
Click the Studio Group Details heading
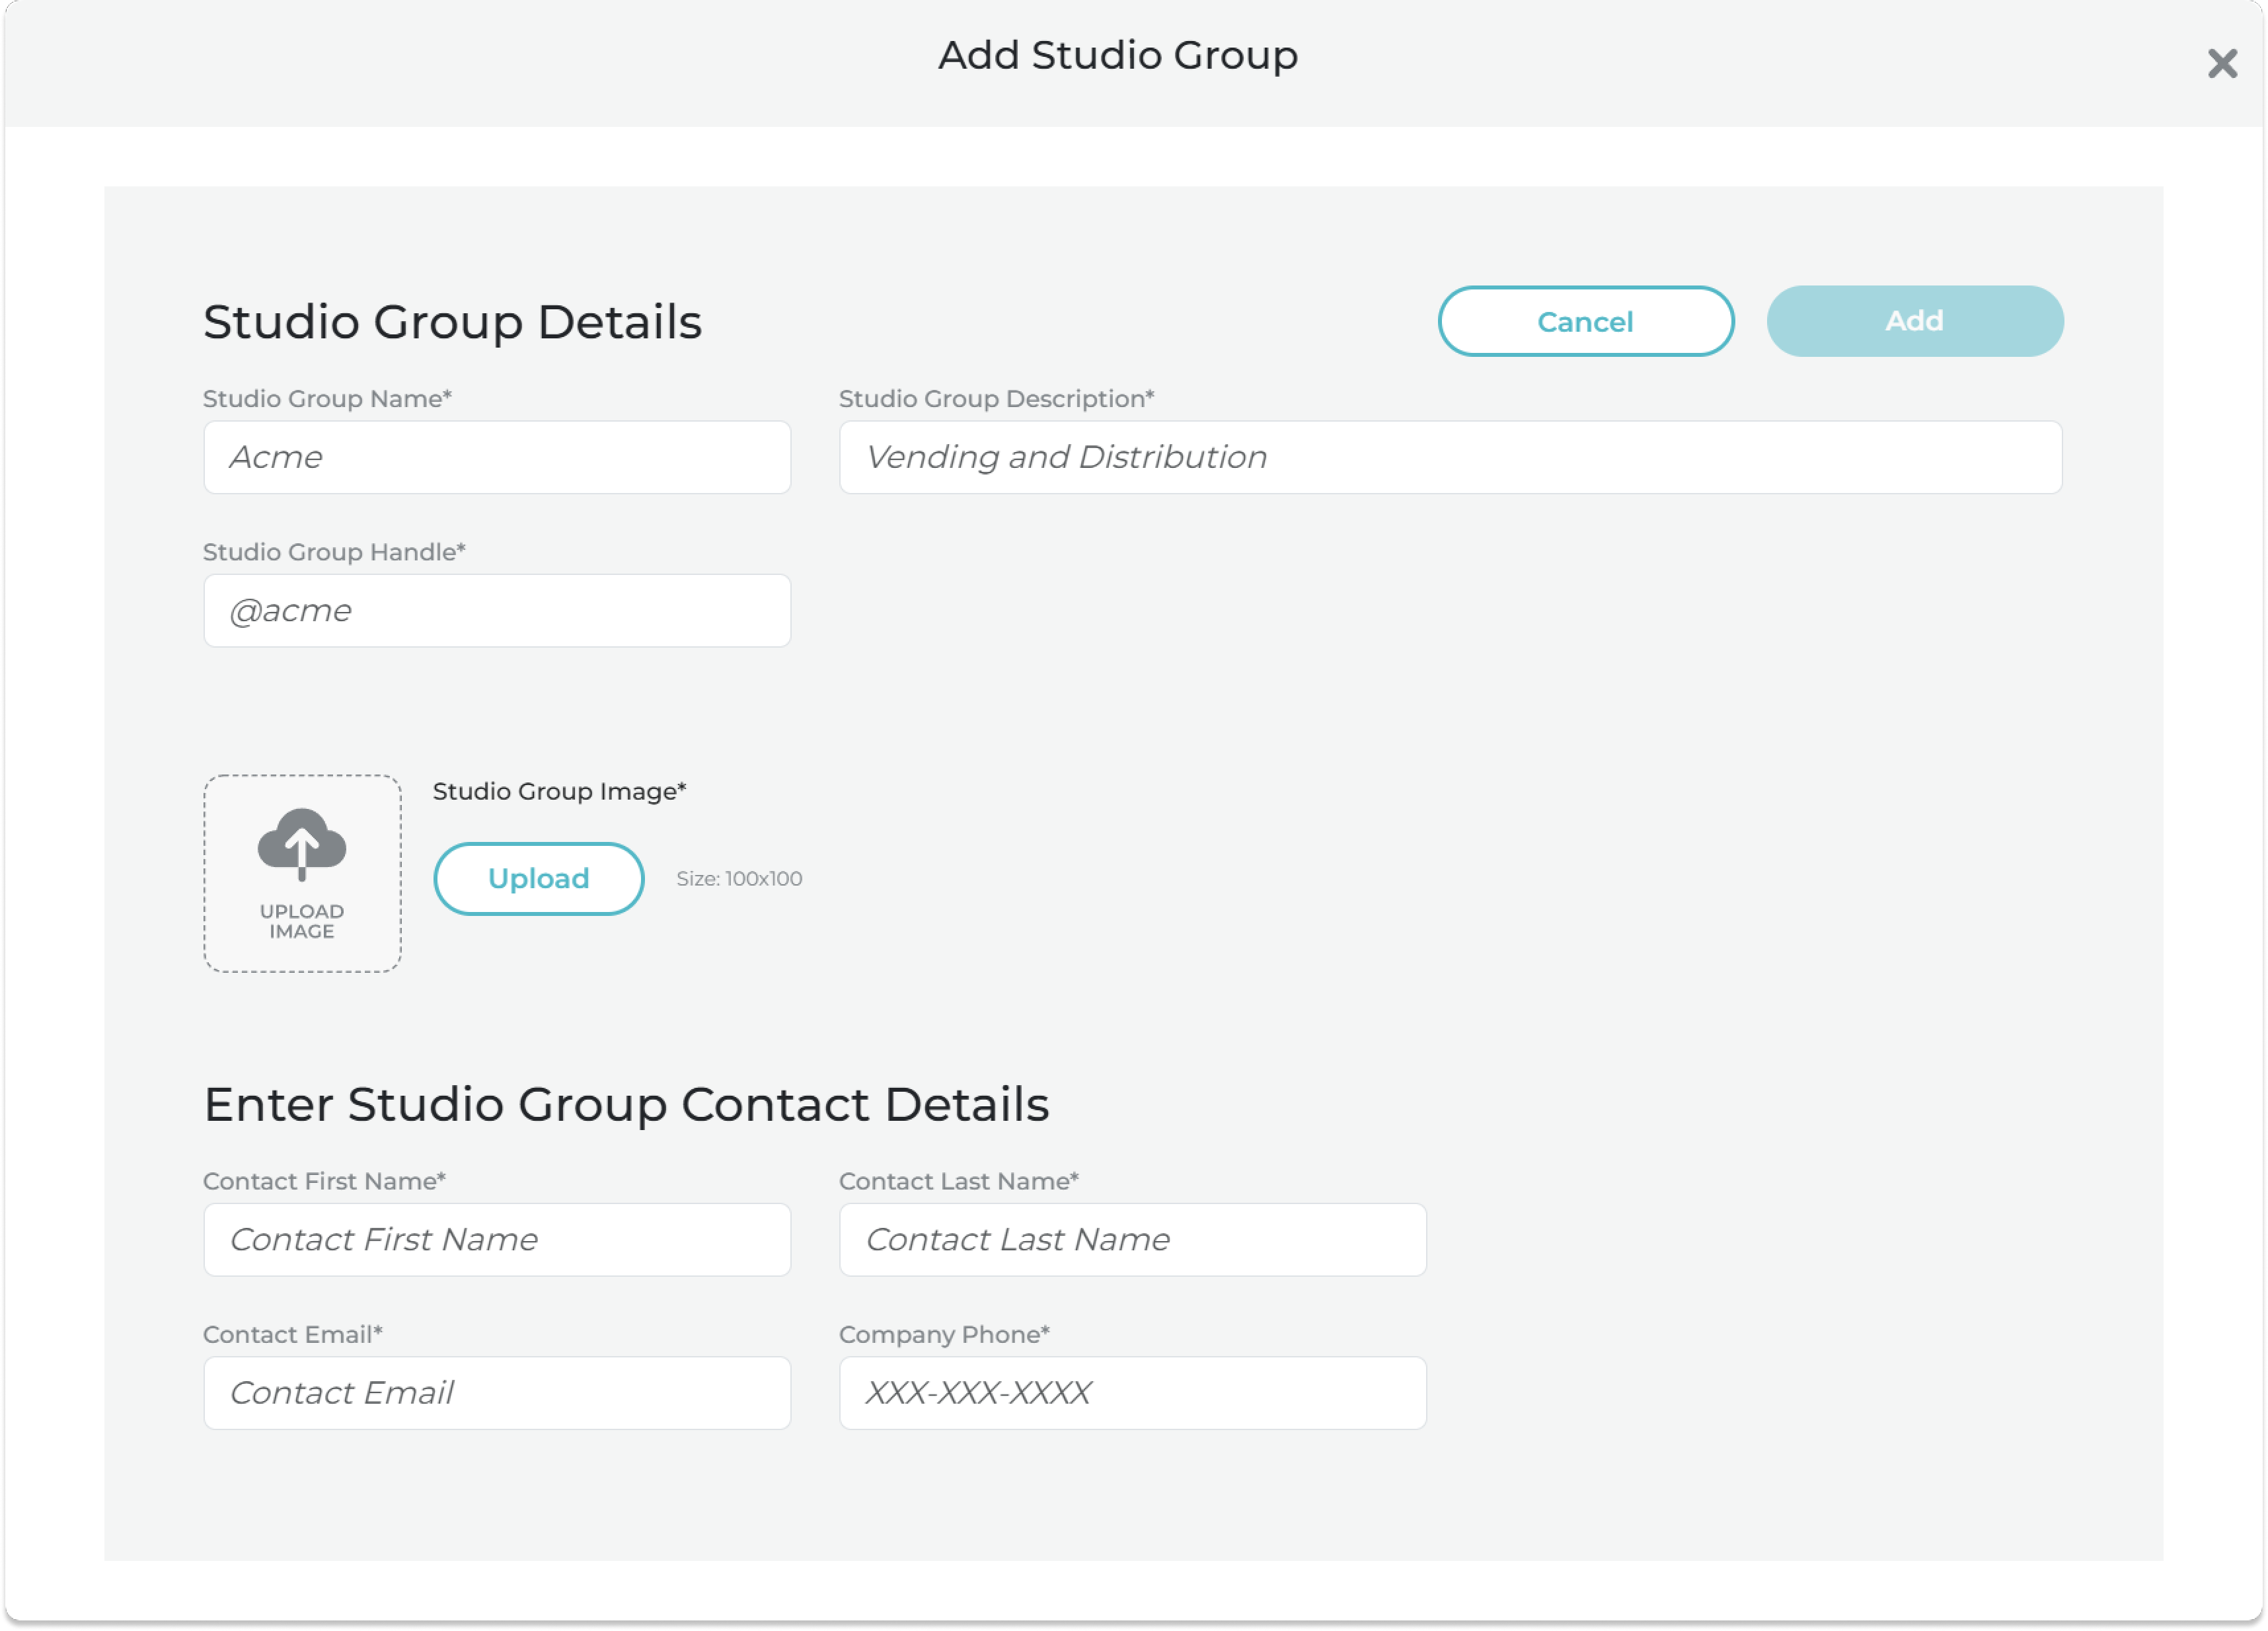[452, 322]
